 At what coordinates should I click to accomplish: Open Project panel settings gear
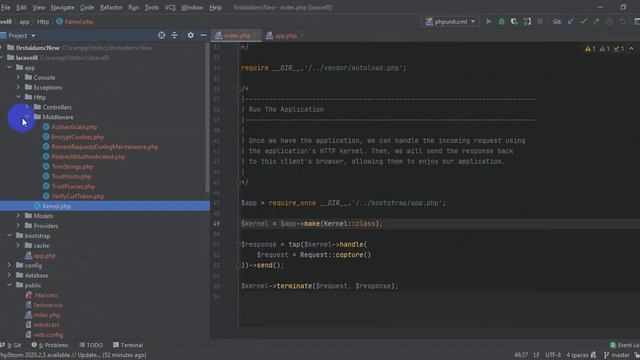(191, 36)
